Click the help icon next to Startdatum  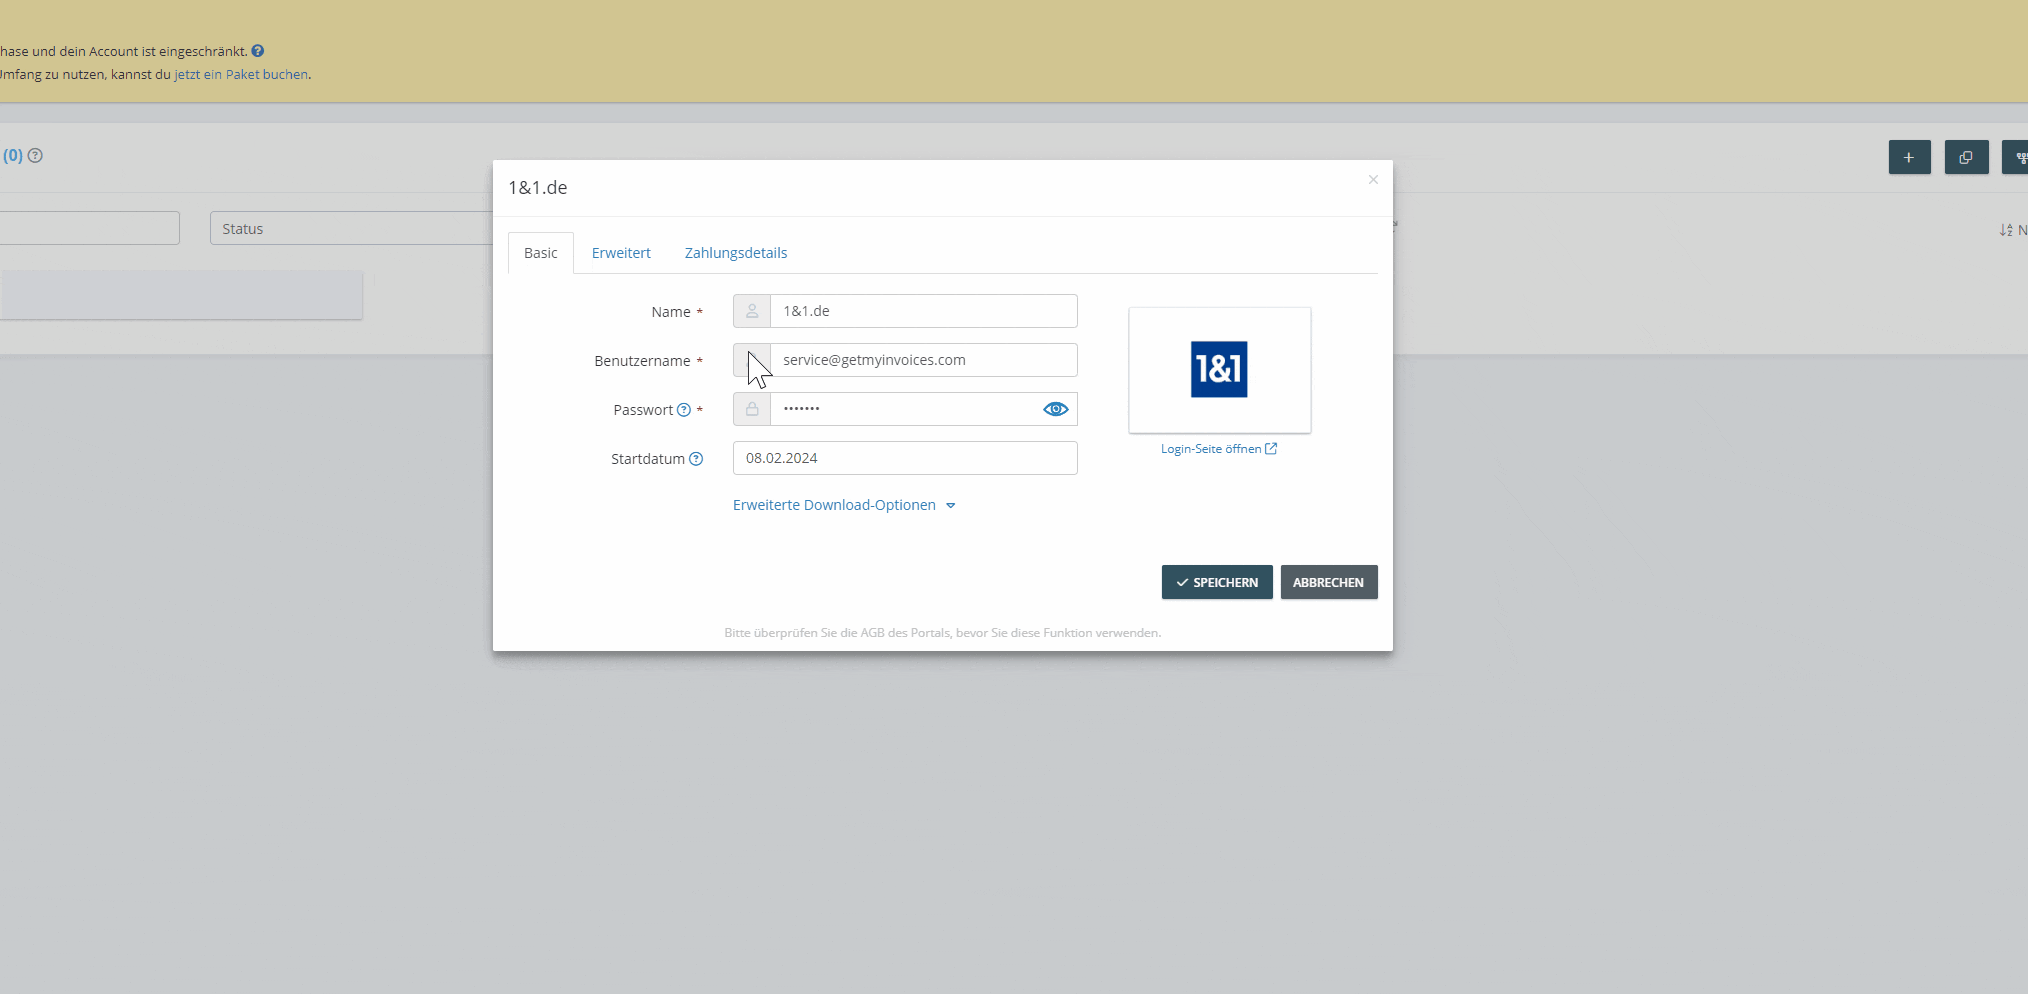(696, 459)
